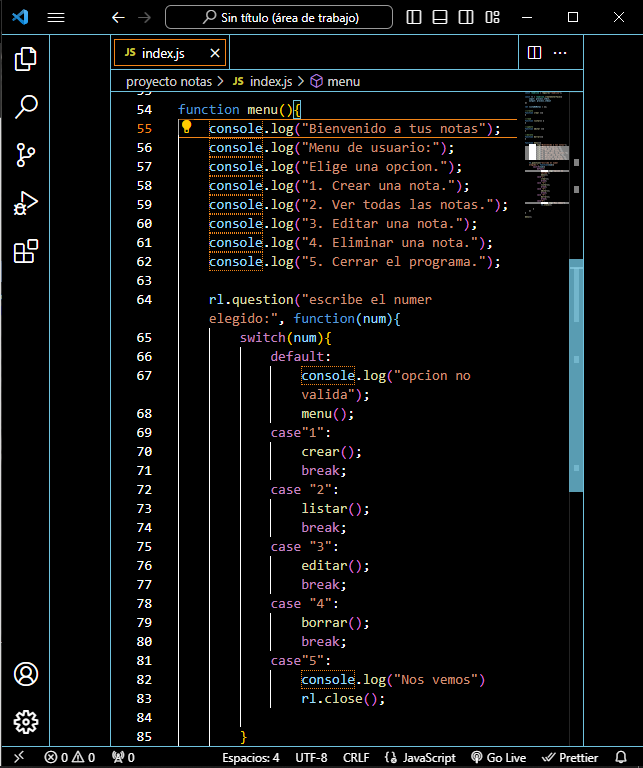Start the Go Live server
The width and height of the screenshot is (643, 768).
[x=499, y=758]
